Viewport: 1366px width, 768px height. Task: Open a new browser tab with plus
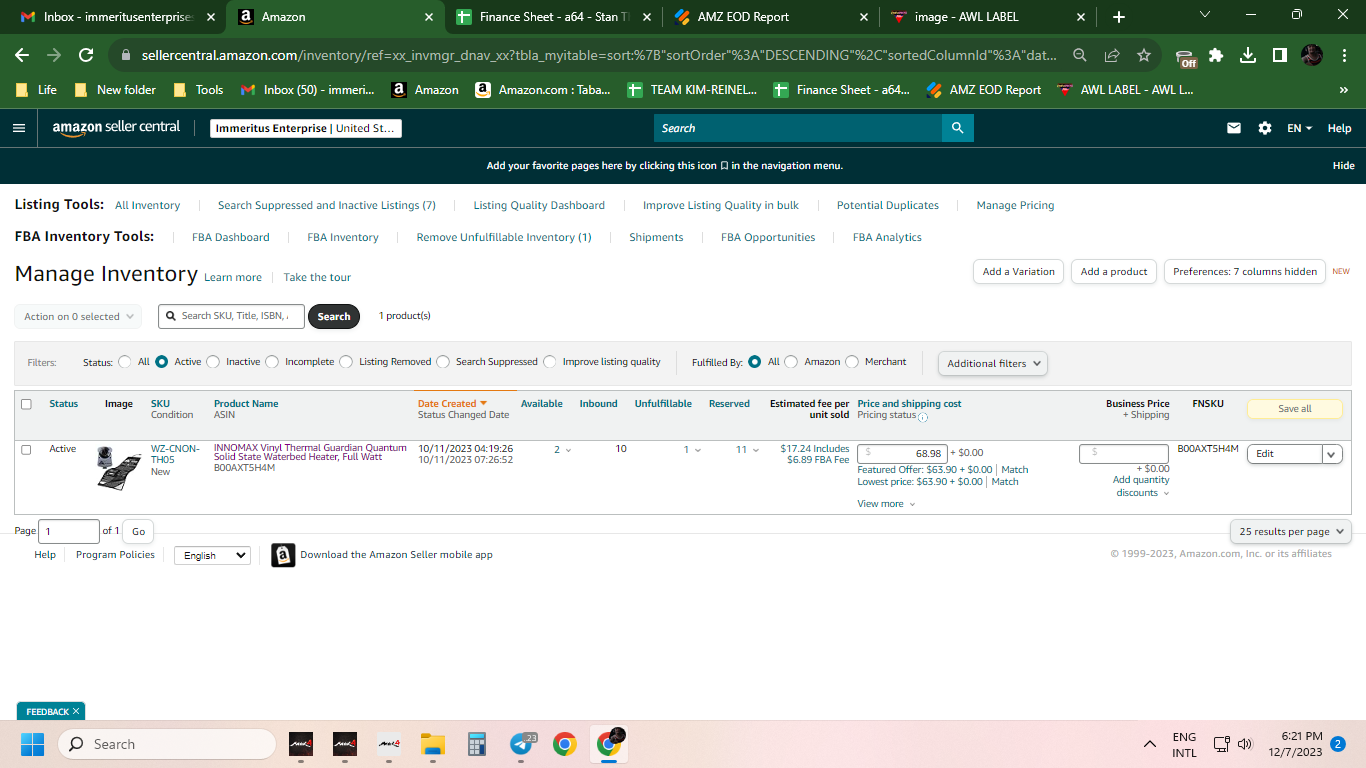1119,17
